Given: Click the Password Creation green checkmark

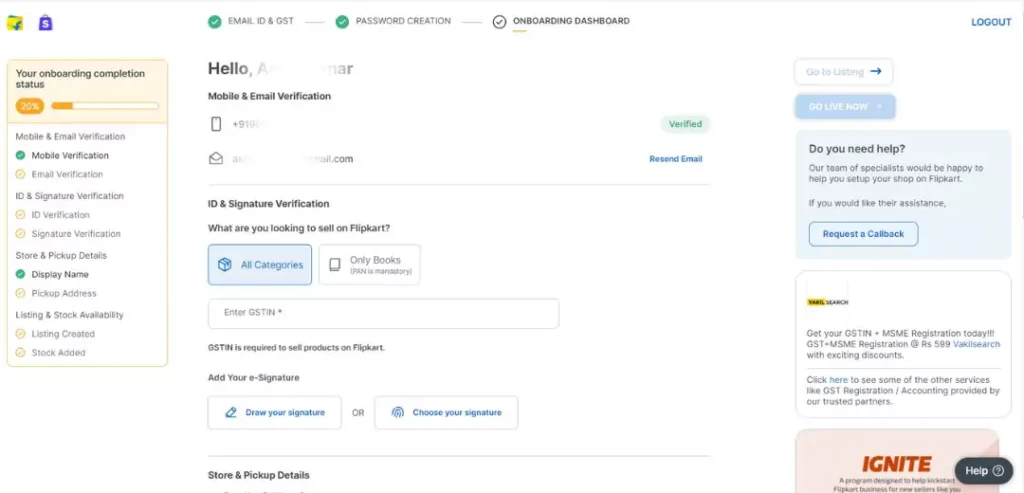Looking at the screenshot, I should click(342, 22).
